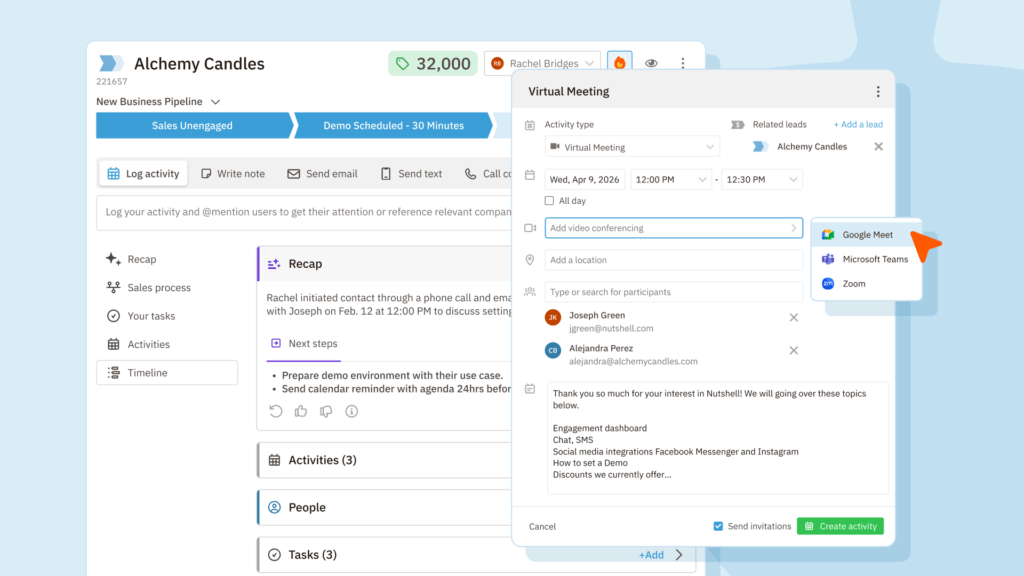
Task: Remove Alchemy Candles related lead
Action: (878, 147)
